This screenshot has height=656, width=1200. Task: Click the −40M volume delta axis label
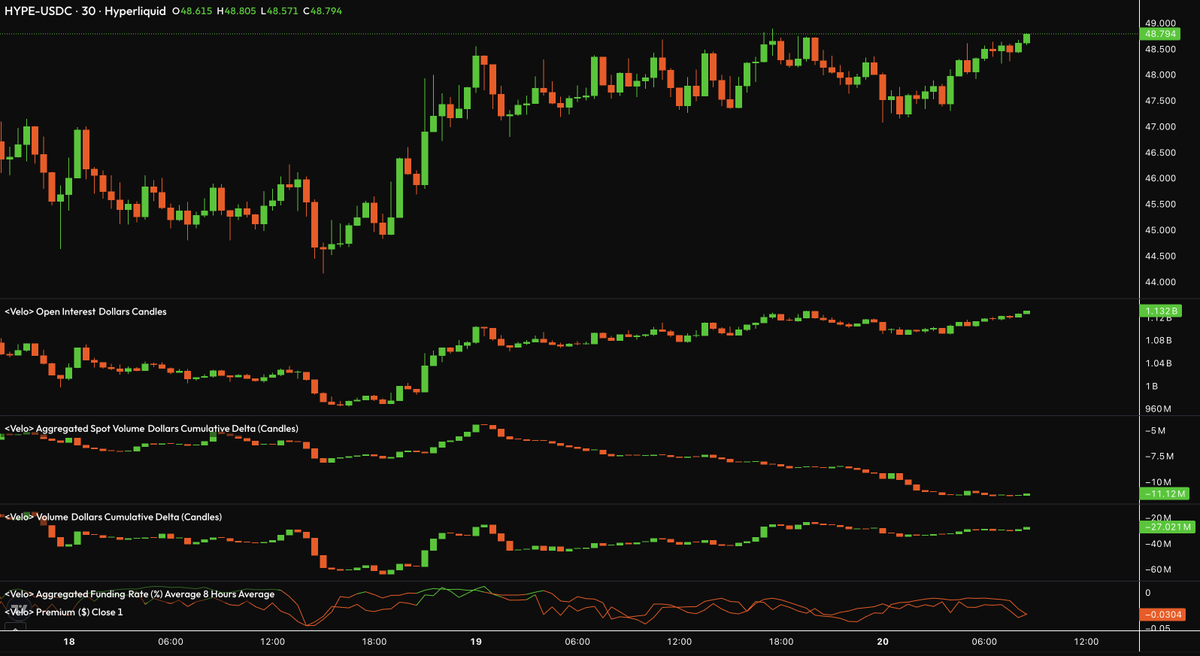(x=1158, y=544)
